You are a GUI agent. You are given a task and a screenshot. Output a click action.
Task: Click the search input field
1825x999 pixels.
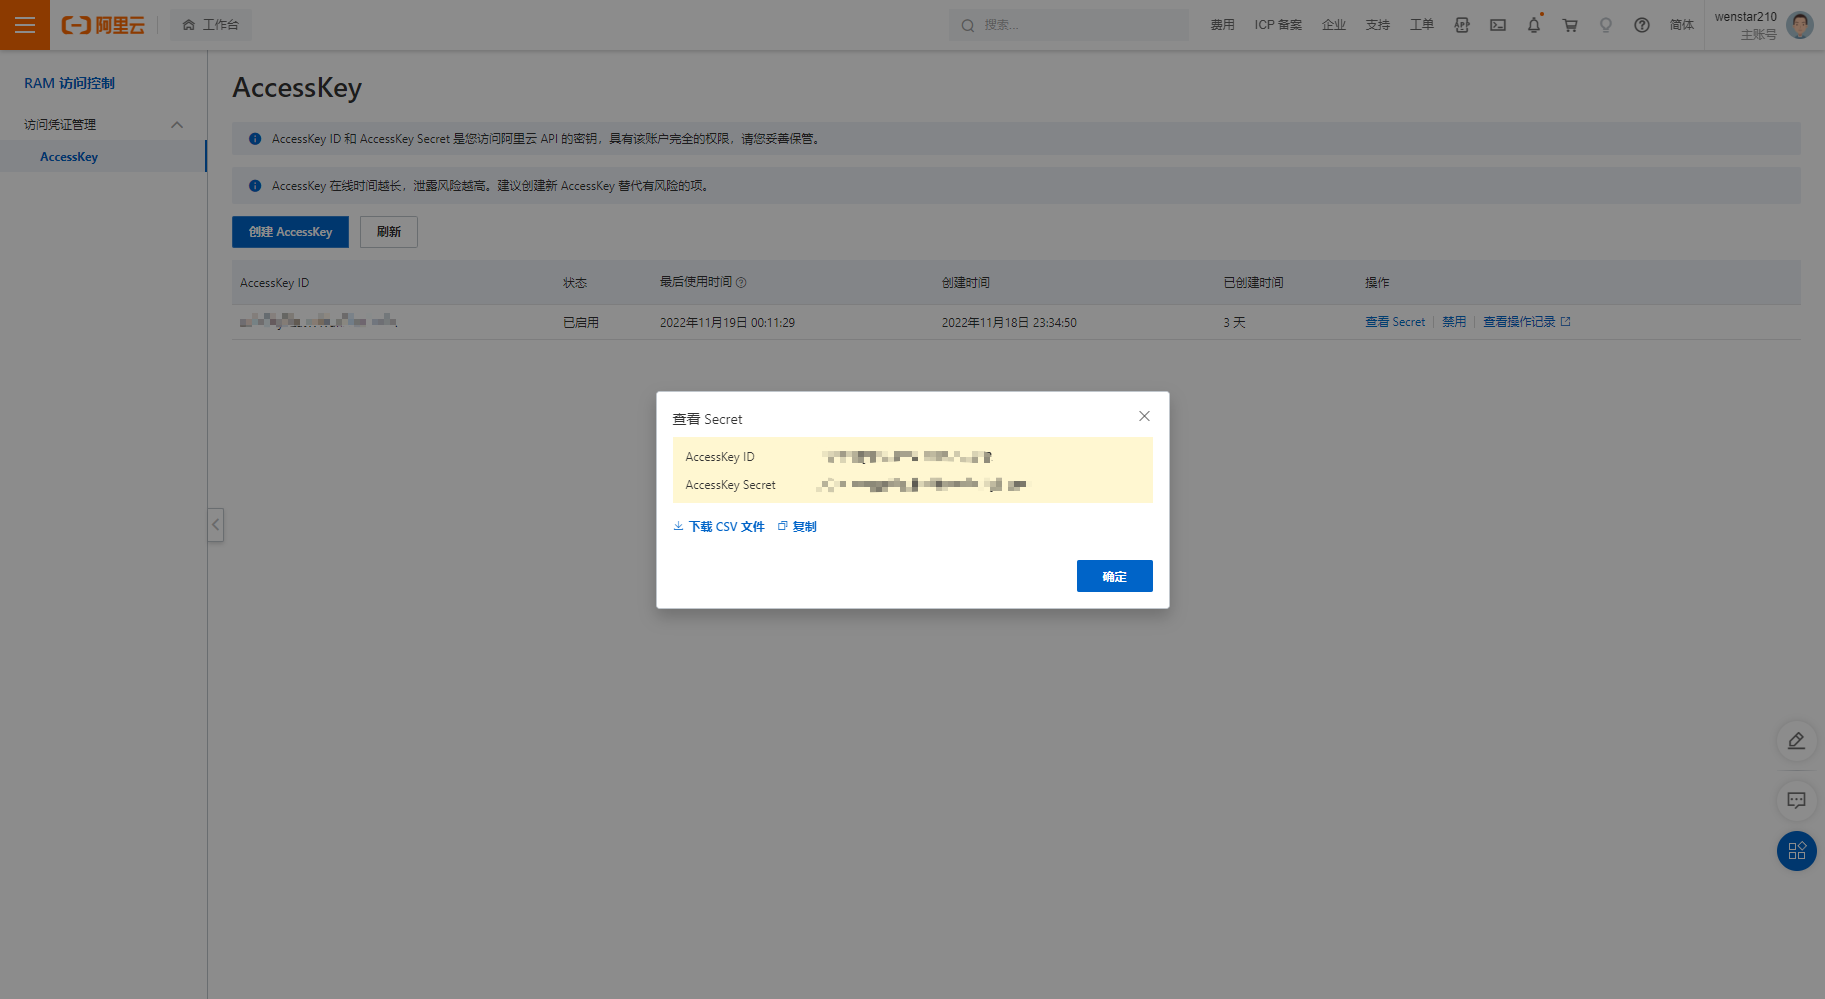tap(1070, 25)
